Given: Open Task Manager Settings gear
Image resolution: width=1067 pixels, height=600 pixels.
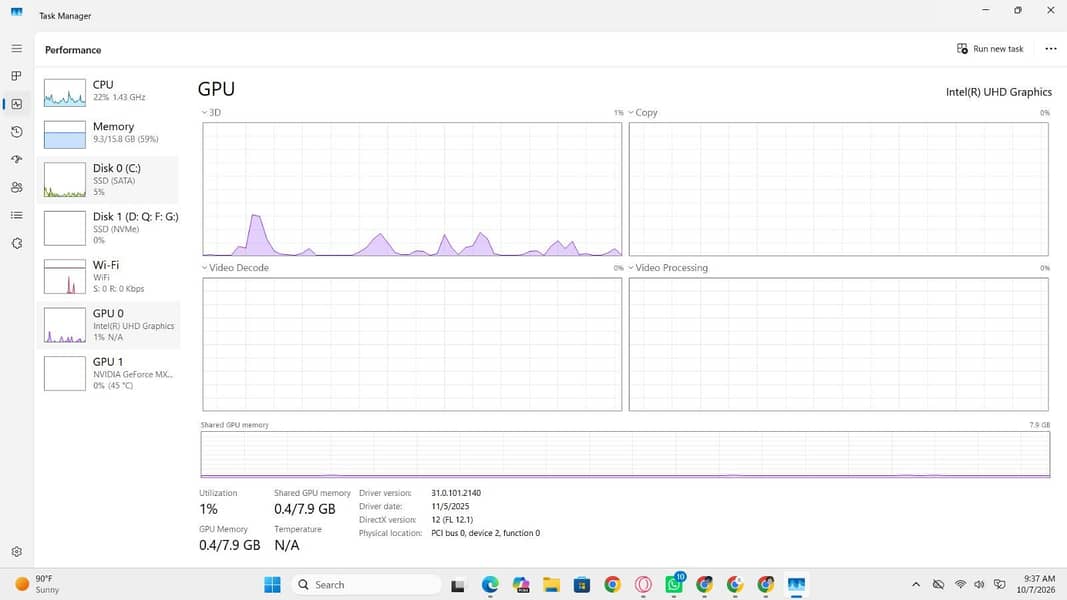Looking at the screenshot, I should 16,552.
